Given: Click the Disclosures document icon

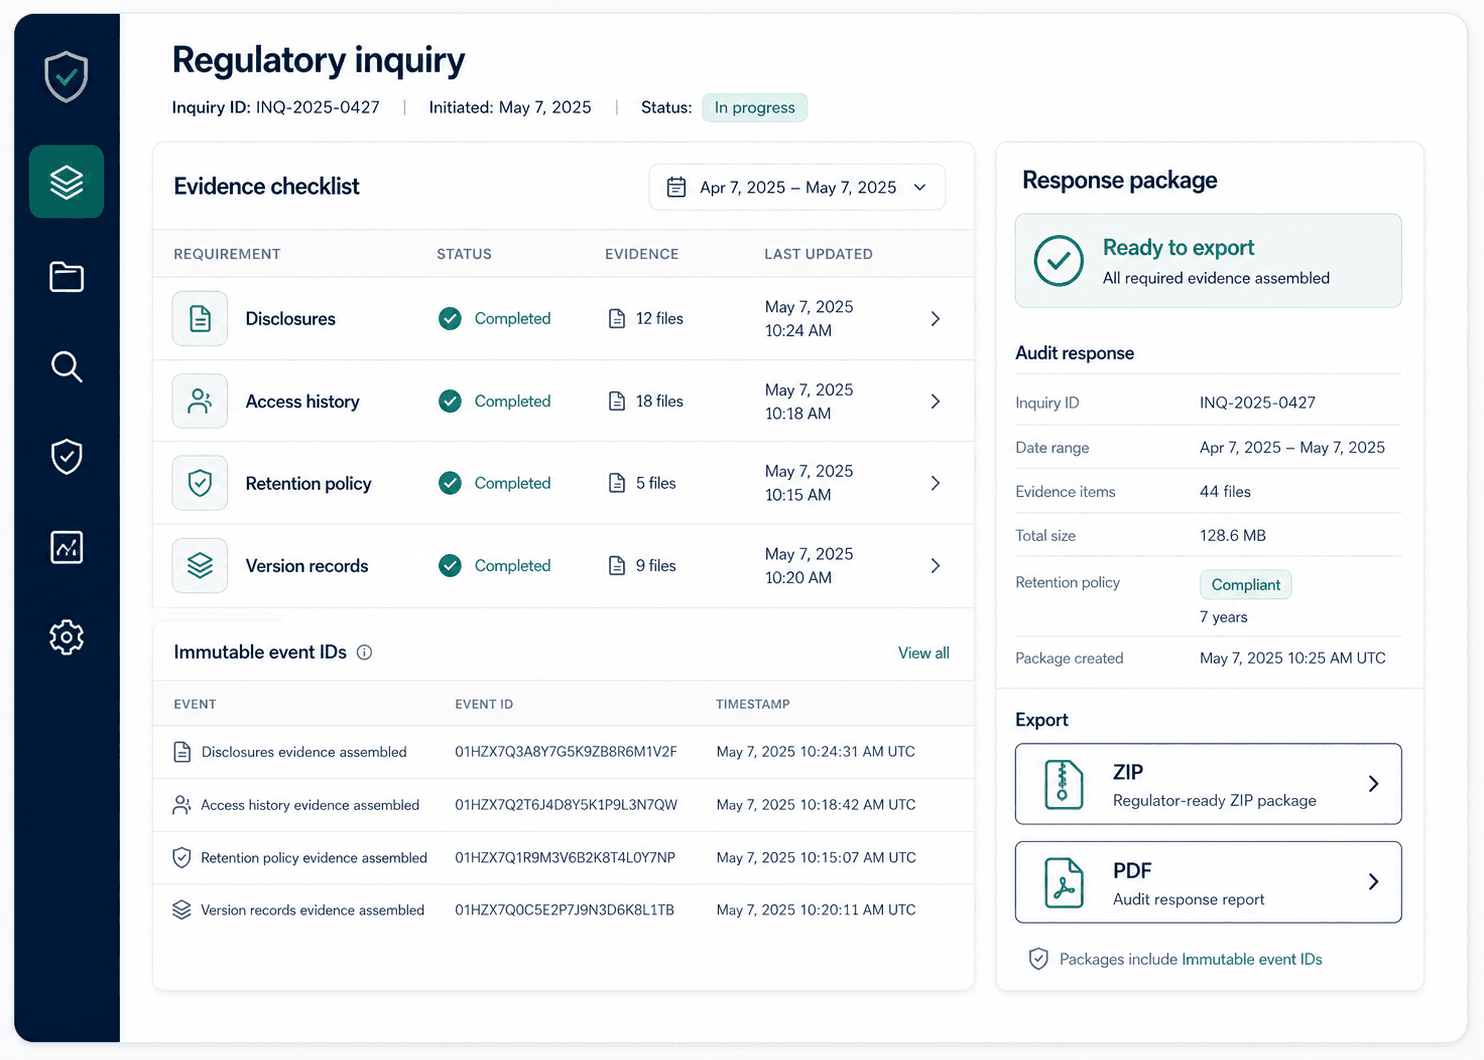Looking at the screenshot, I should [200, 319].
